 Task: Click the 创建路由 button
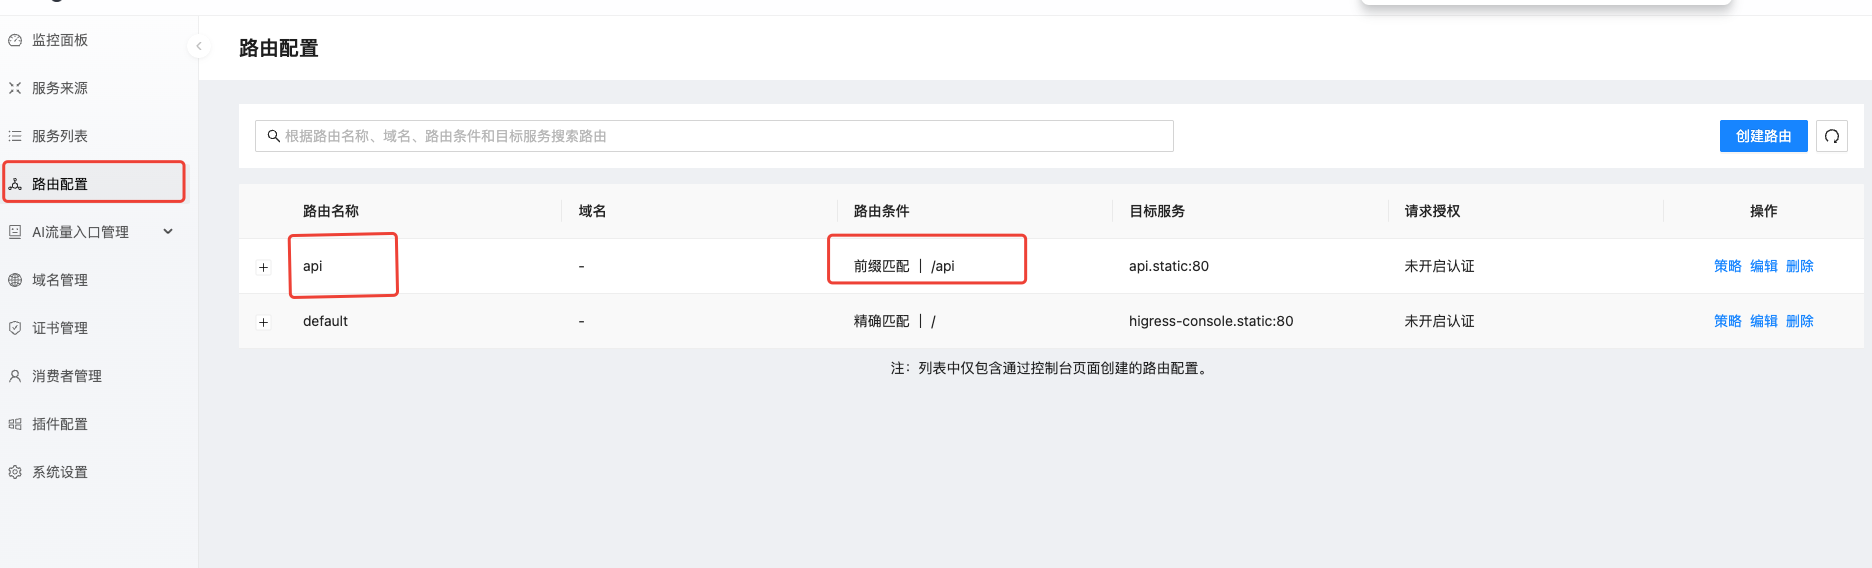(x=1763, y=136)
